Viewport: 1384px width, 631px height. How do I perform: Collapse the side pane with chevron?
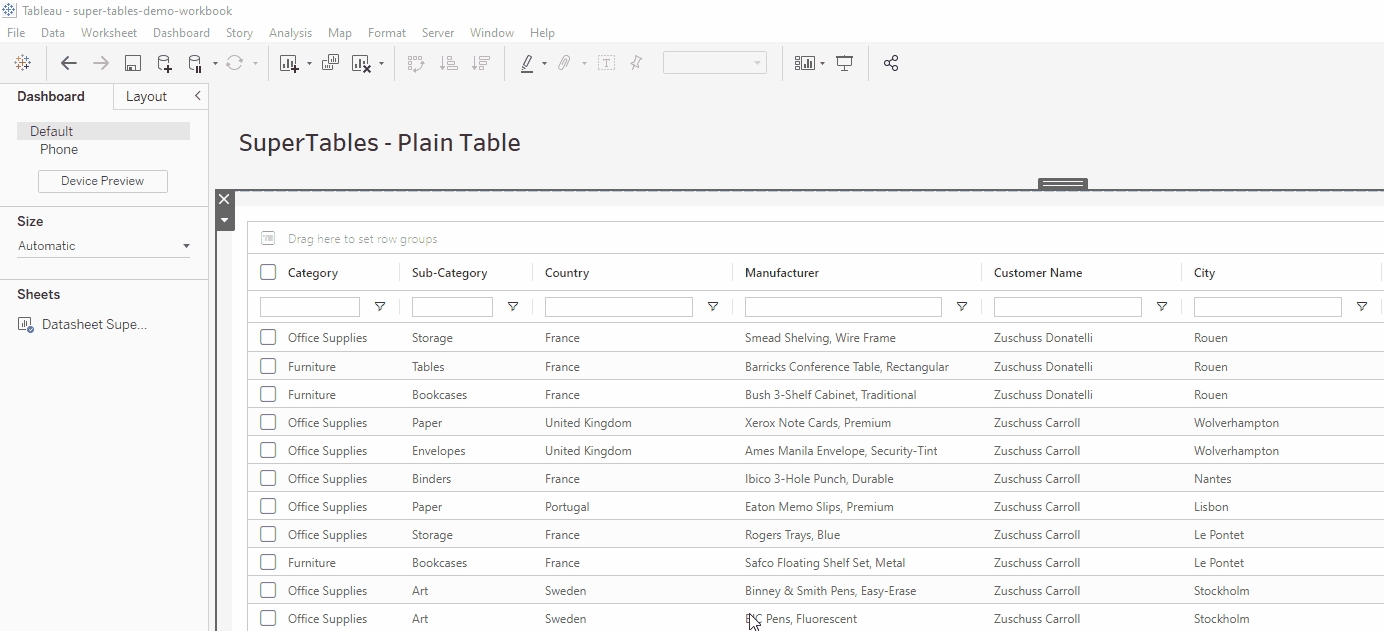[198, 96]
